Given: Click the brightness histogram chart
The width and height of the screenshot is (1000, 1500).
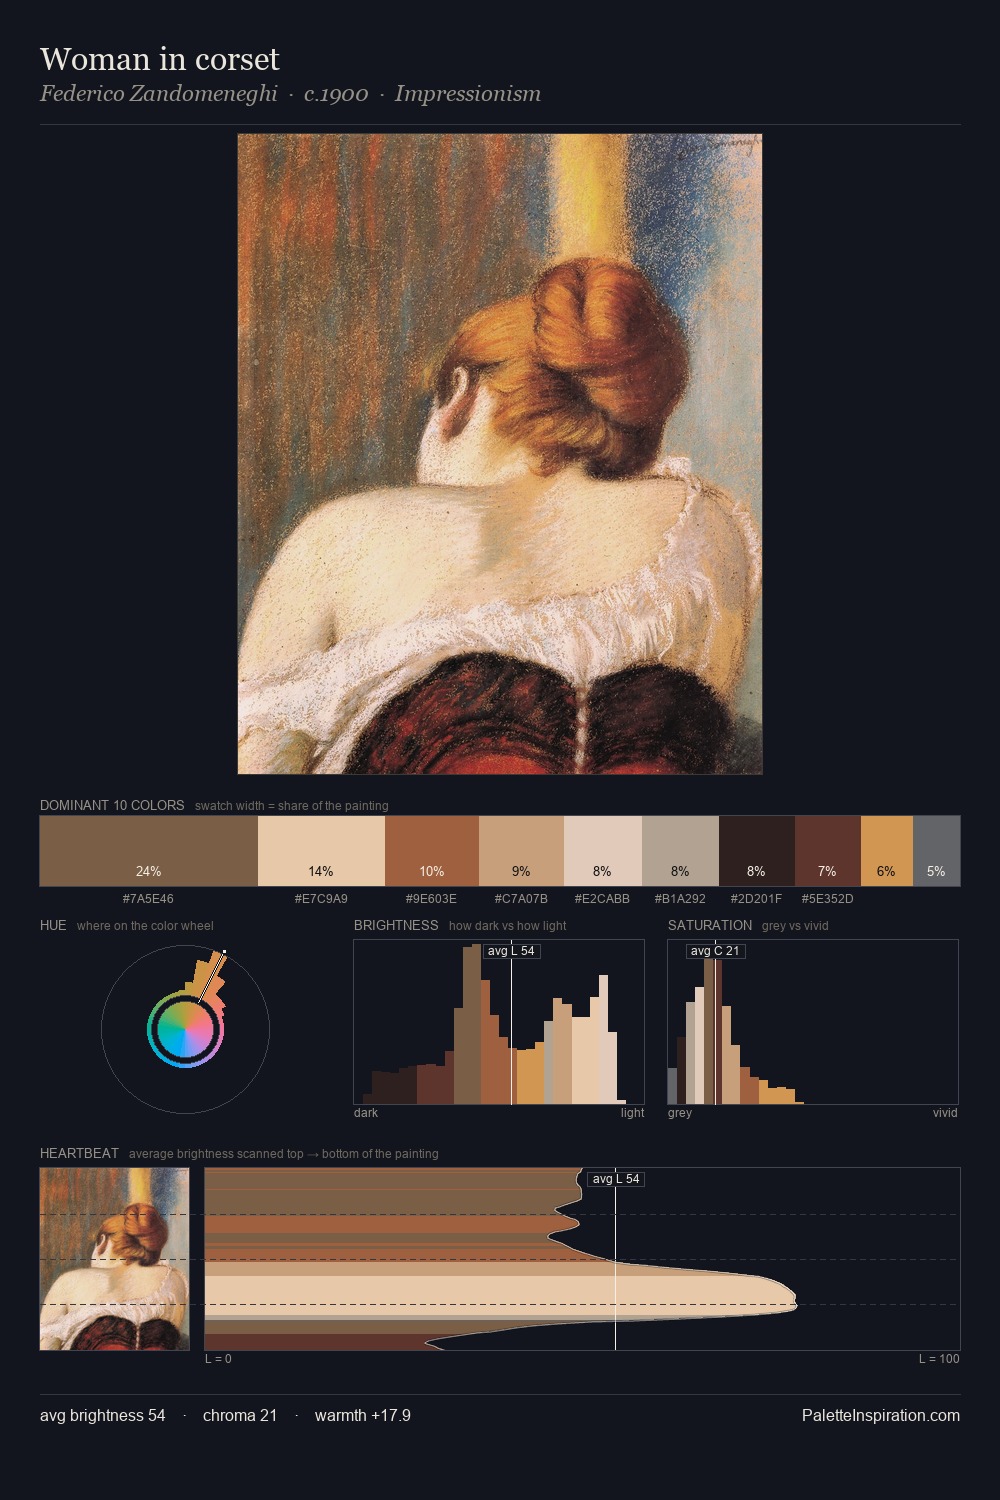Looking at the screenshot, I should 499,1022.
